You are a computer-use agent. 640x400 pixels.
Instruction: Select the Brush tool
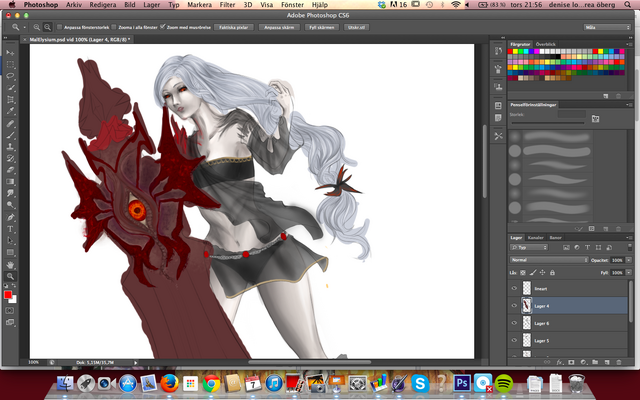pyautogui.click(x=10, y=135)
